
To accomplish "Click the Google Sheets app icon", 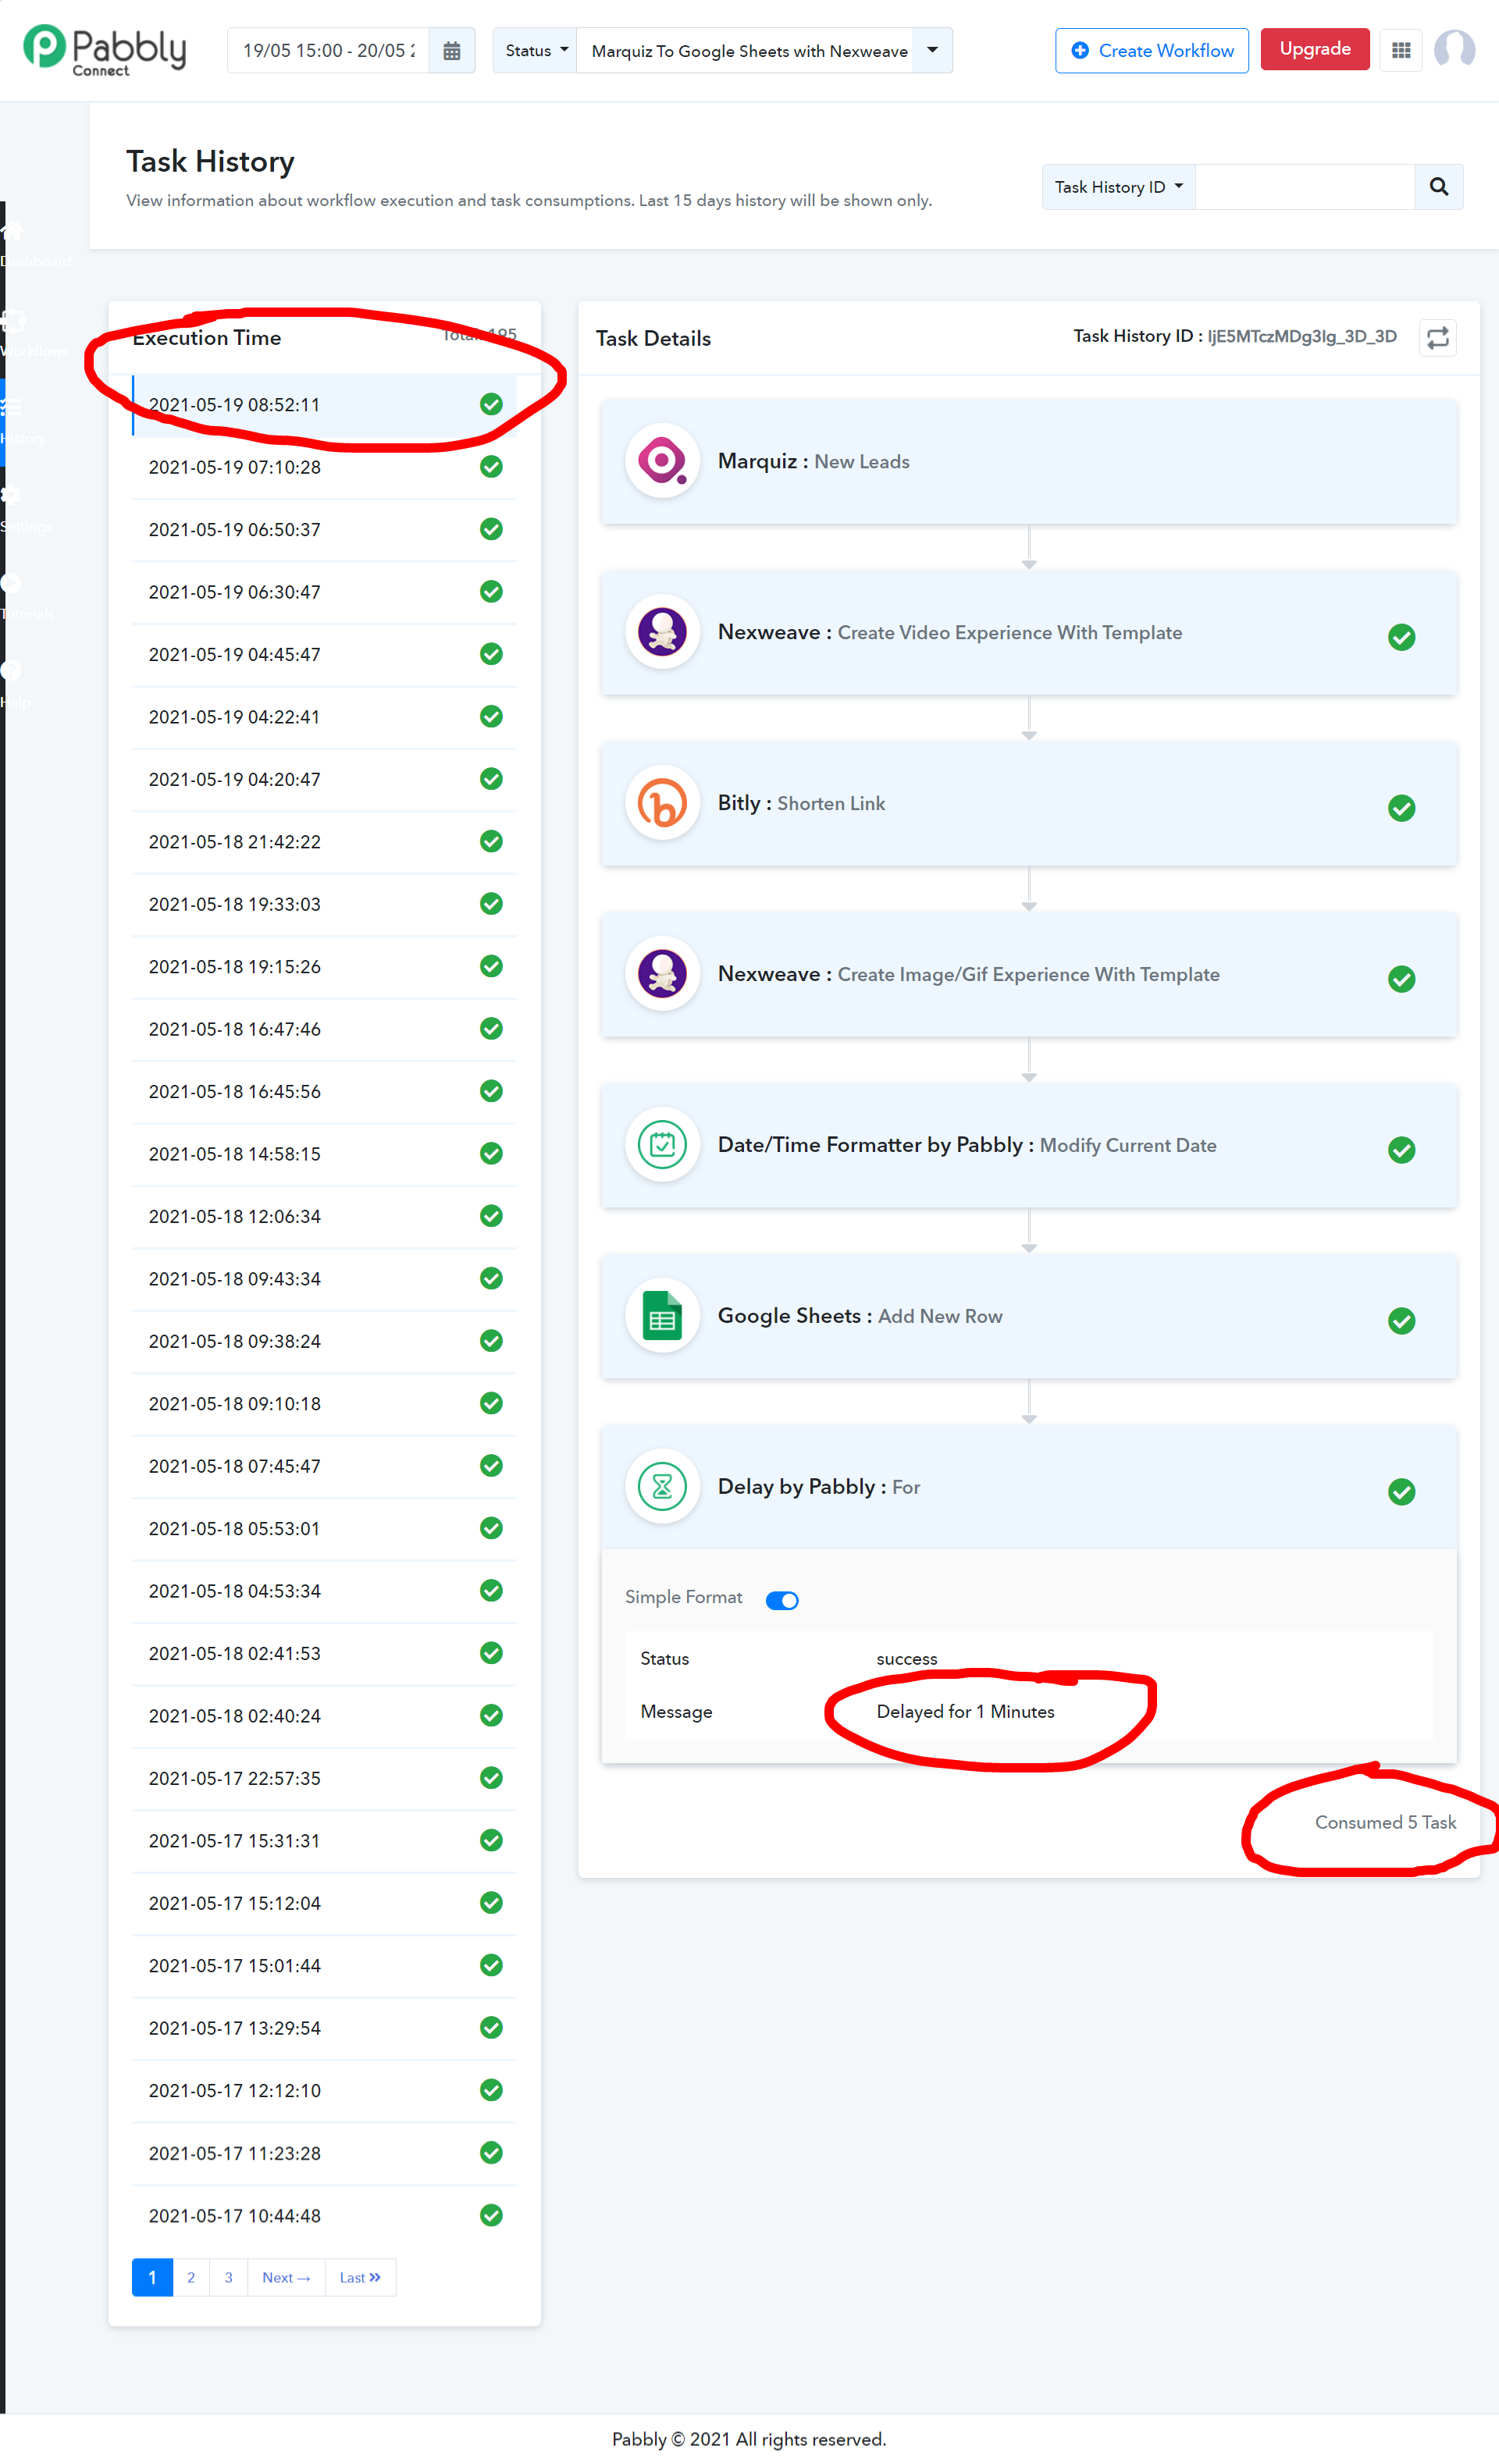I will [x=662, y=1316].
